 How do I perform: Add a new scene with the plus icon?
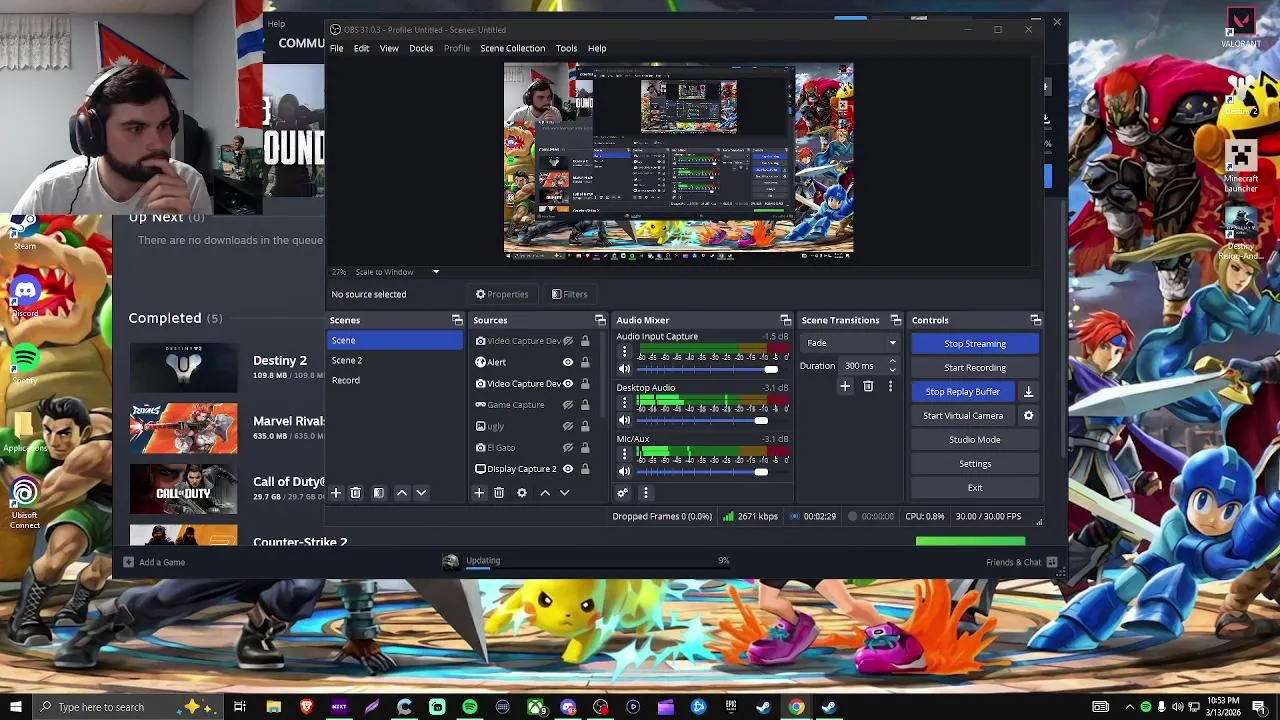pyautogui.click(x=336, y=493)
